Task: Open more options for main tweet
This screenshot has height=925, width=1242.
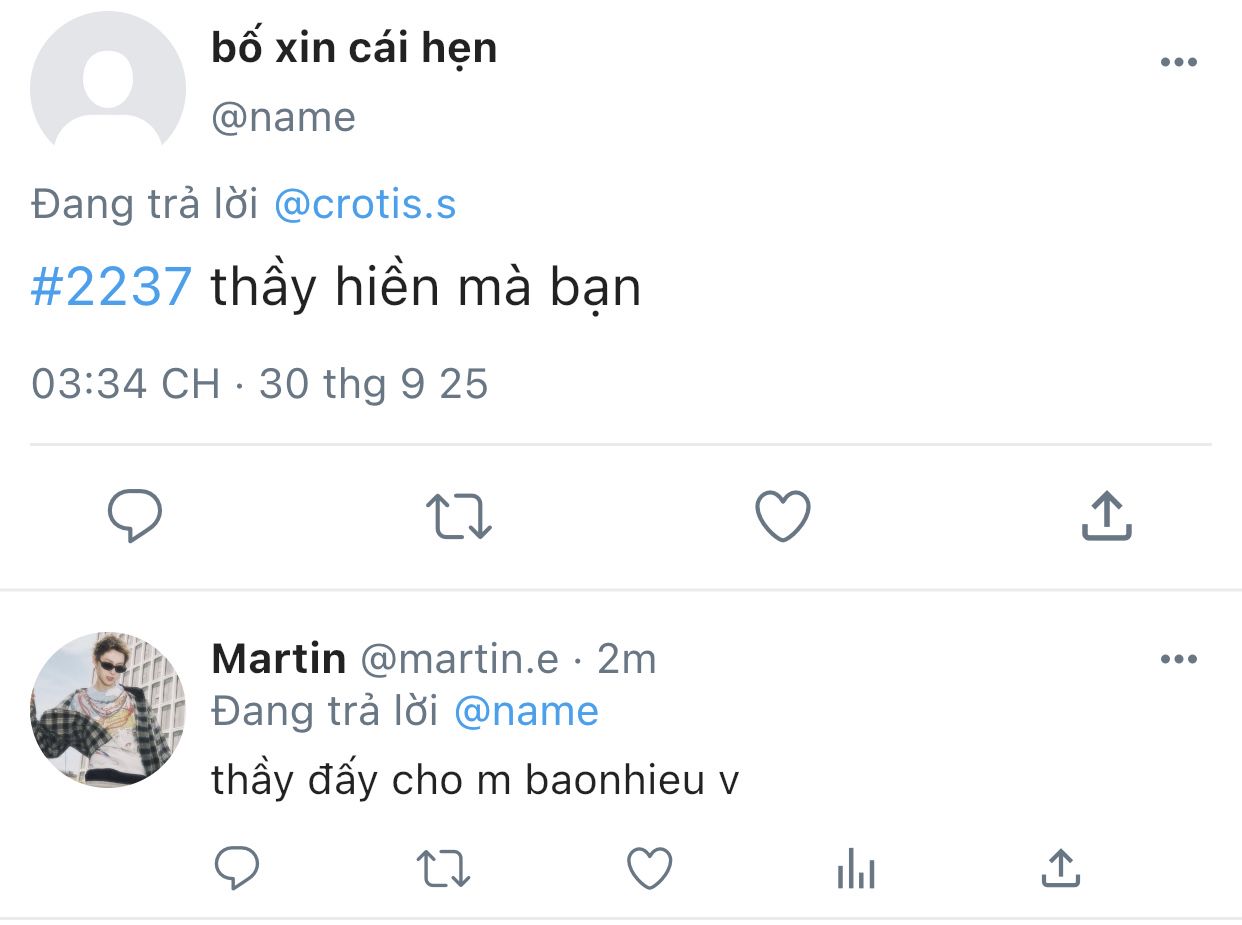Action: pyautogui.click(x=1178, y=63)
